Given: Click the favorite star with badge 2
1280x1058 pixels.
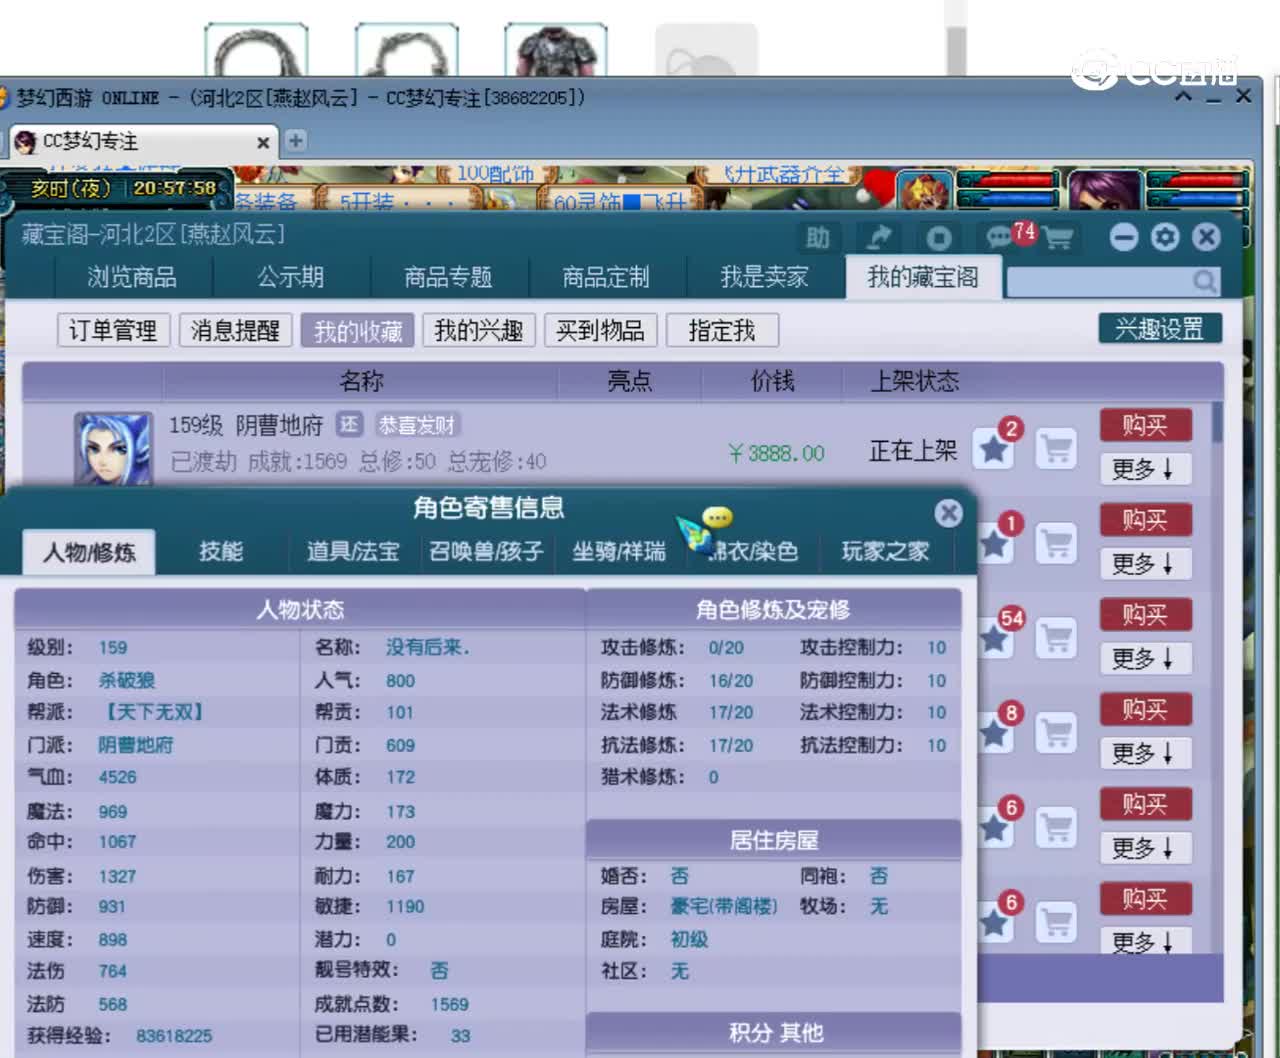Looking at the screenshot, I should coord(994,449).
